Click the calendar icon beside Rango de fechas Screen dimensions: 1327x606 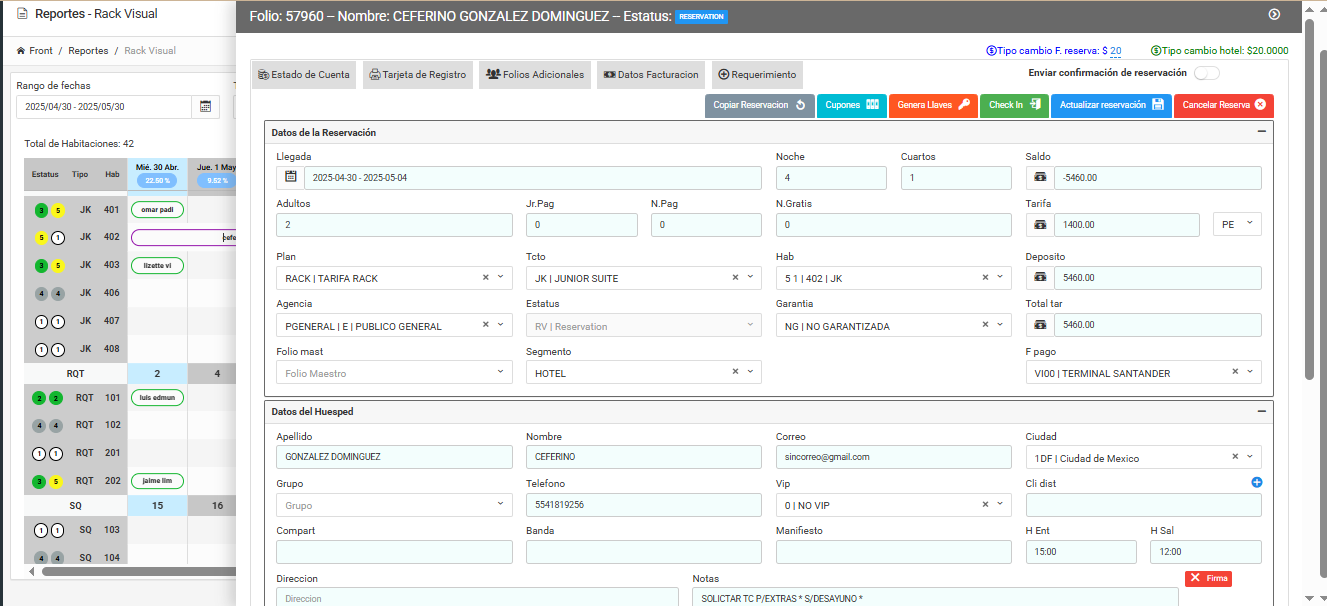(205, 107)
